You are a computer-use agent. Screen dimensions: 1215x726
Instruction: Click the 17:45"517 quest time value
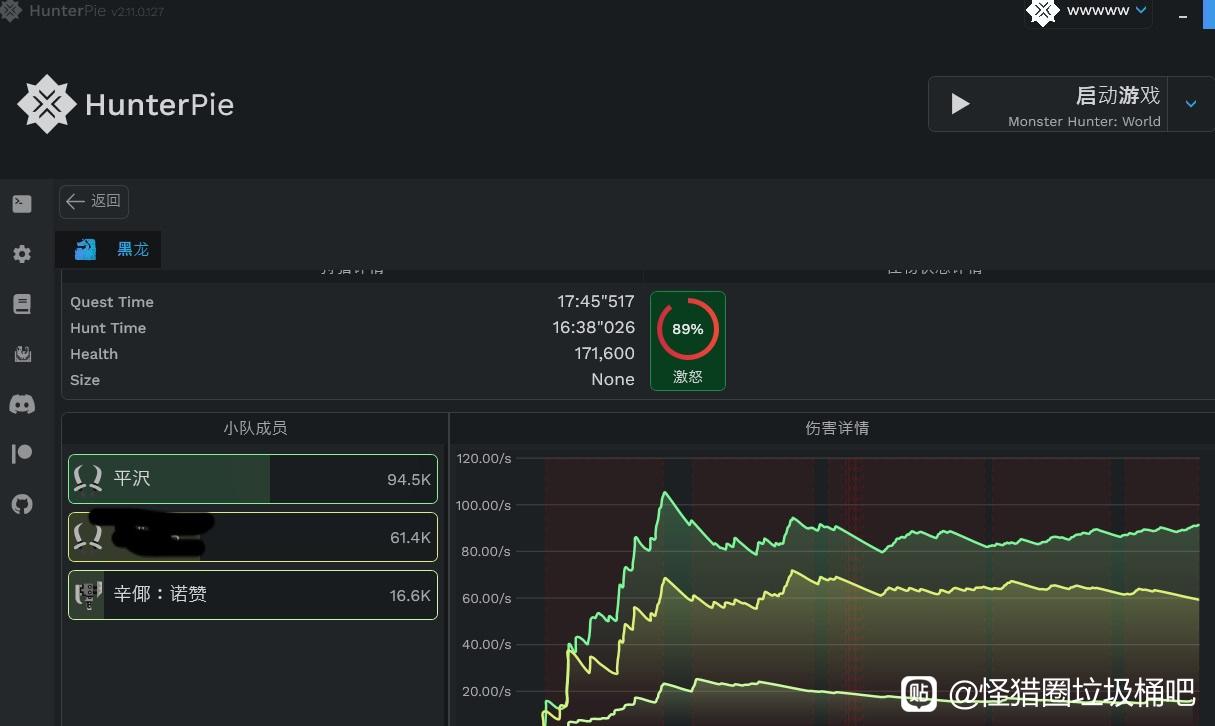click(596, 301)
